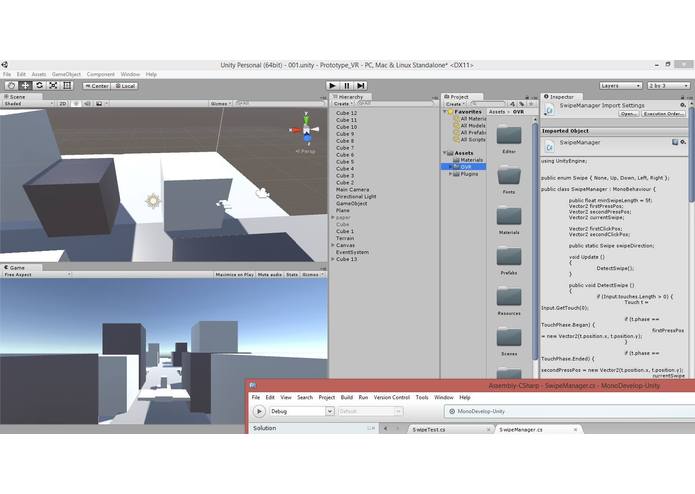Click the scene orientation gizmo
This screenshot has width=695, height=494.
point(306,129)
